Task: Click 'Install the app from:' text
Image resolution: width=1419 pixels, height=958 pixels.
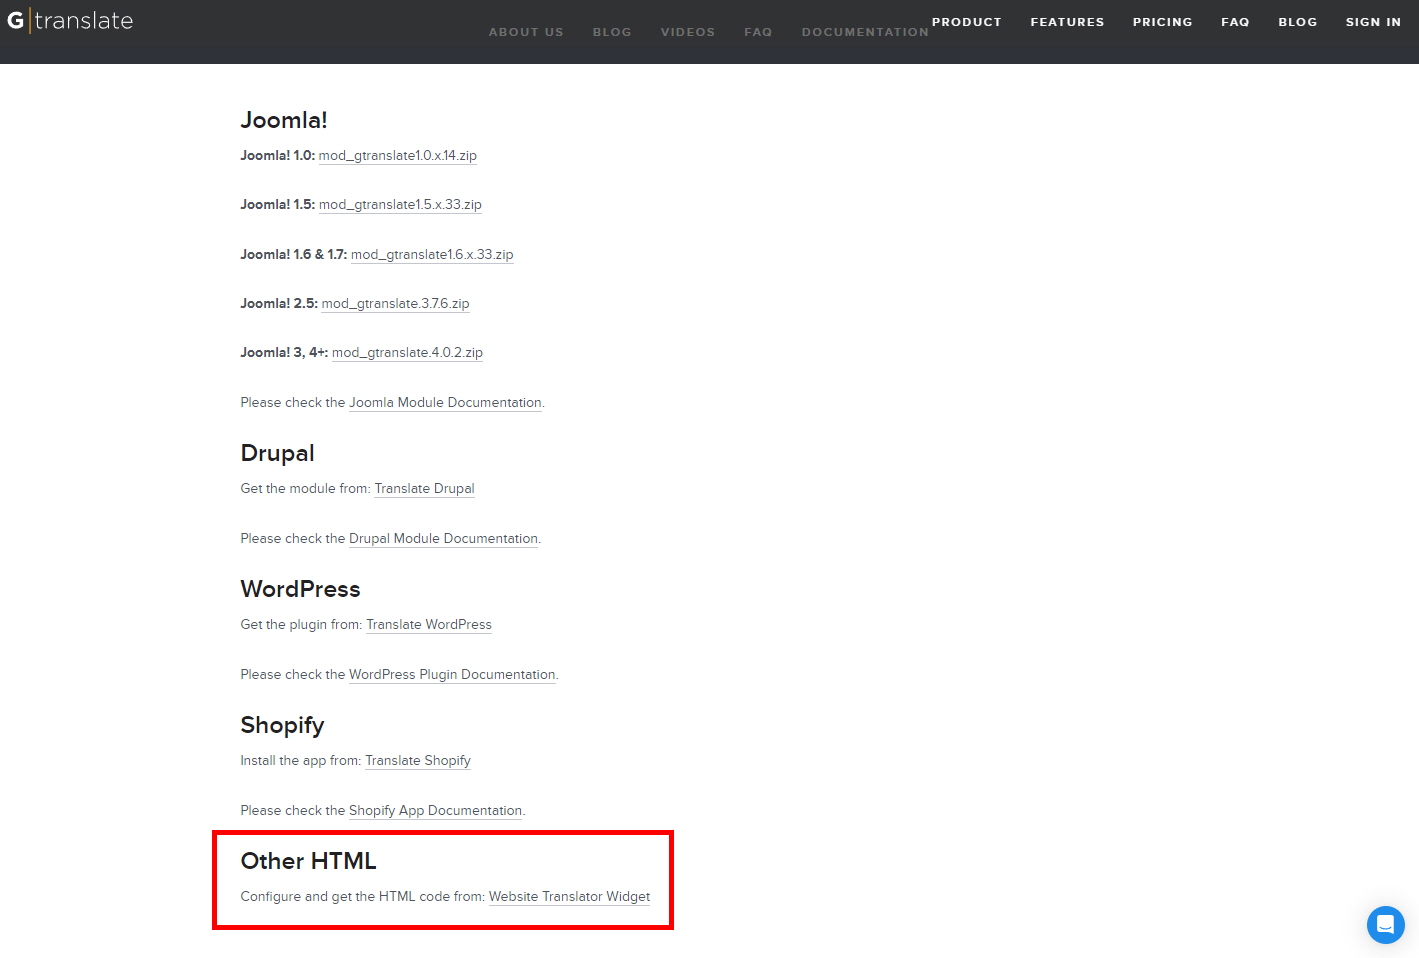Action: tap(301, 761)
